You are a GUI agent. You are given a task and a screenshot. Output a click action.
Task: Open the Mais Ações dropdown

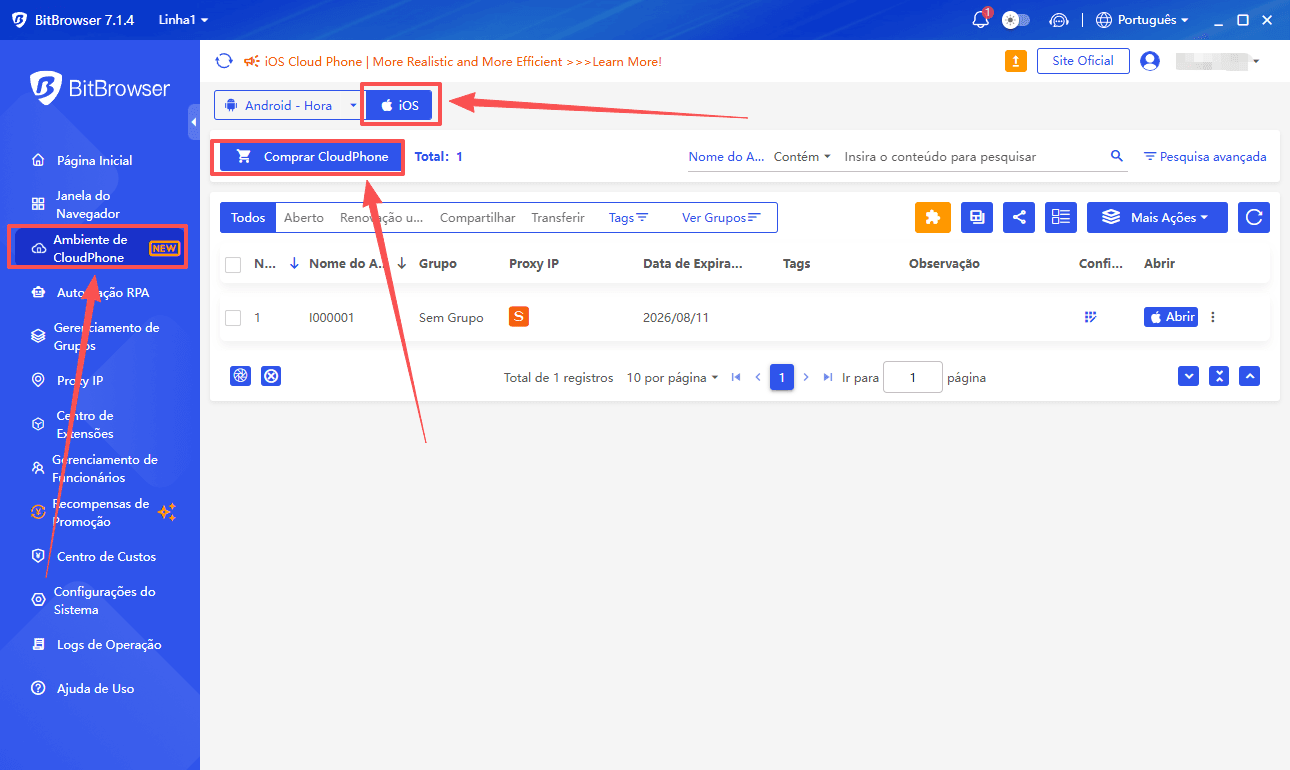1157,217
